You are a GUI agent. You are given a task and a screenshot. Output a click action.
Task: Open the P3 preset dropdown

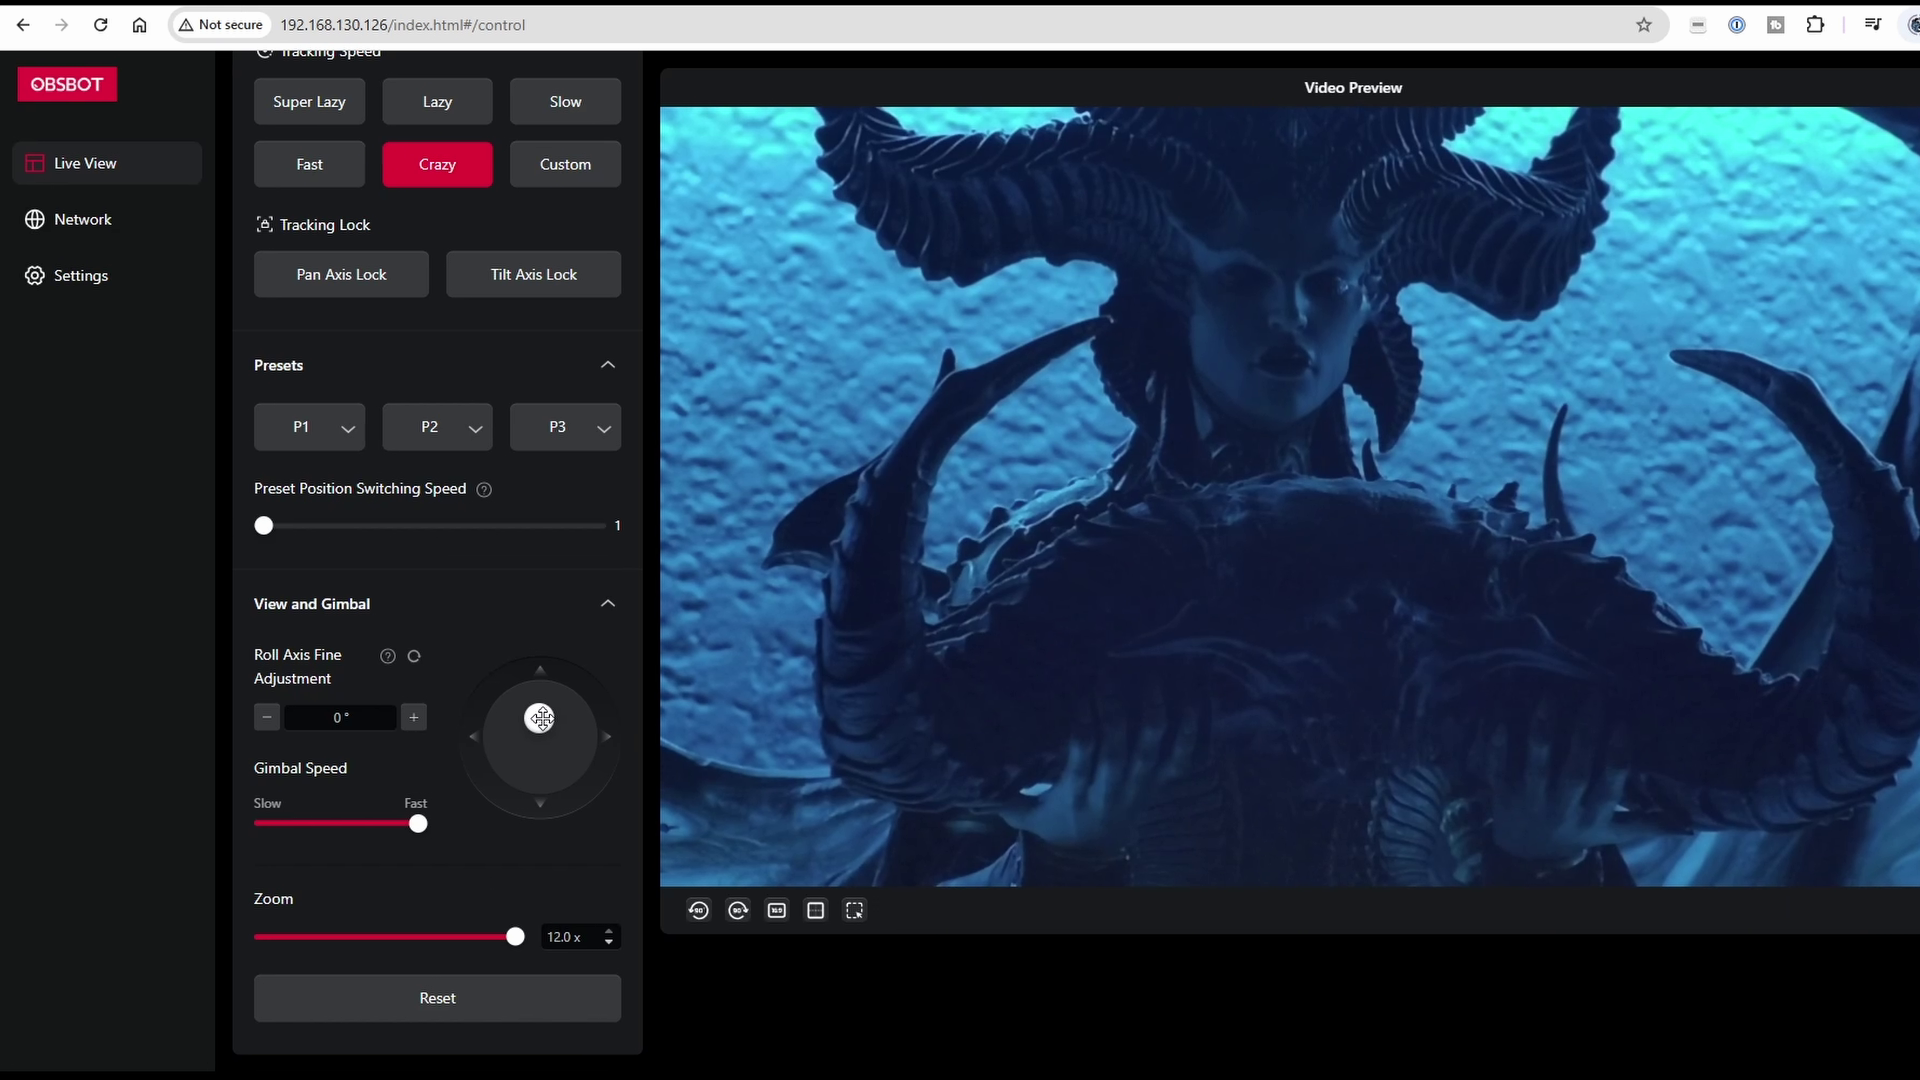603,428
